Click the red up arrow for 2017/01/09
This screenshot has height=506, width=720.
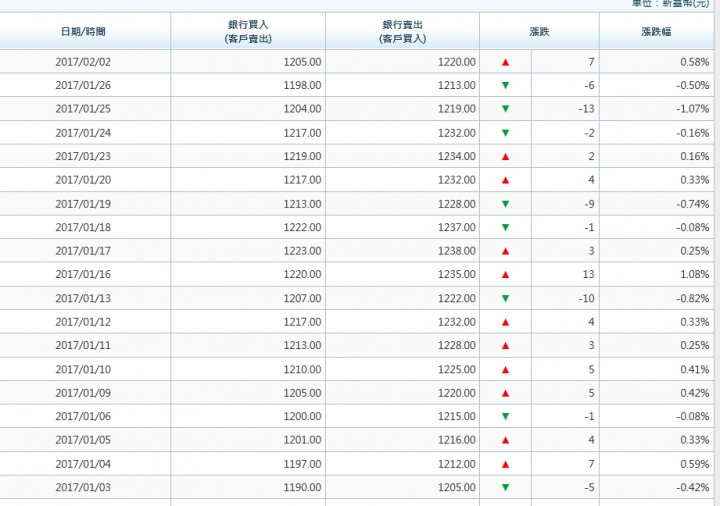click(x=506, y=393)
